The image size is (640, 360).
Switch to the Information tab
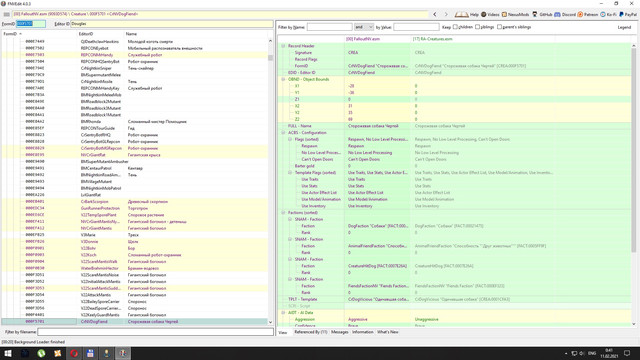coord(362,332)
